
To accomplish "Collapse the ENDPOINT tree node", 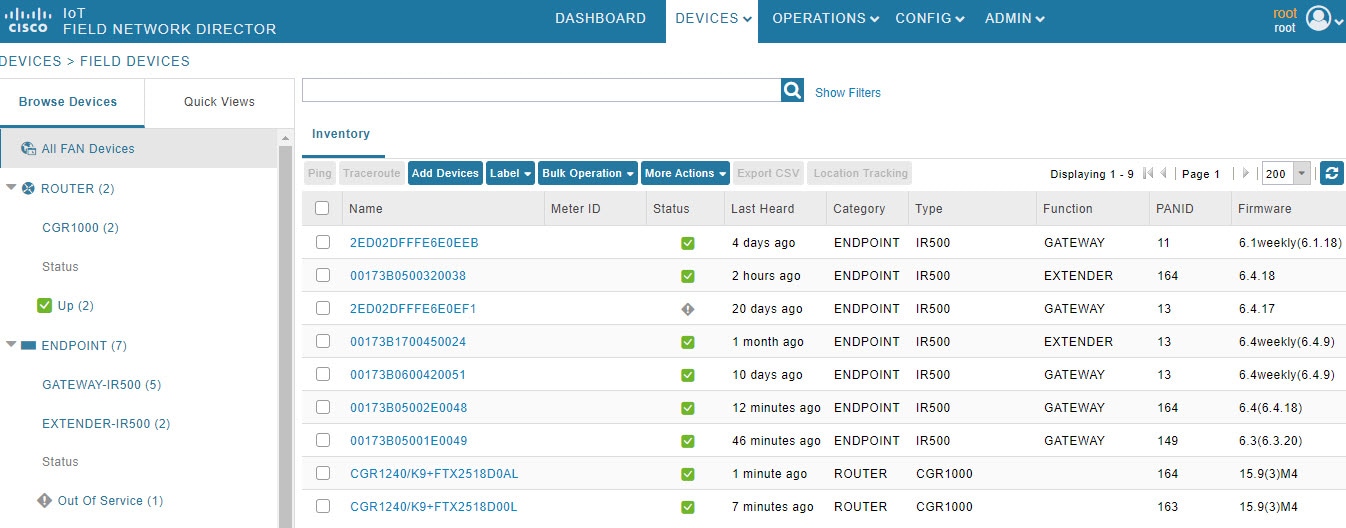I will tap(12, 345).
